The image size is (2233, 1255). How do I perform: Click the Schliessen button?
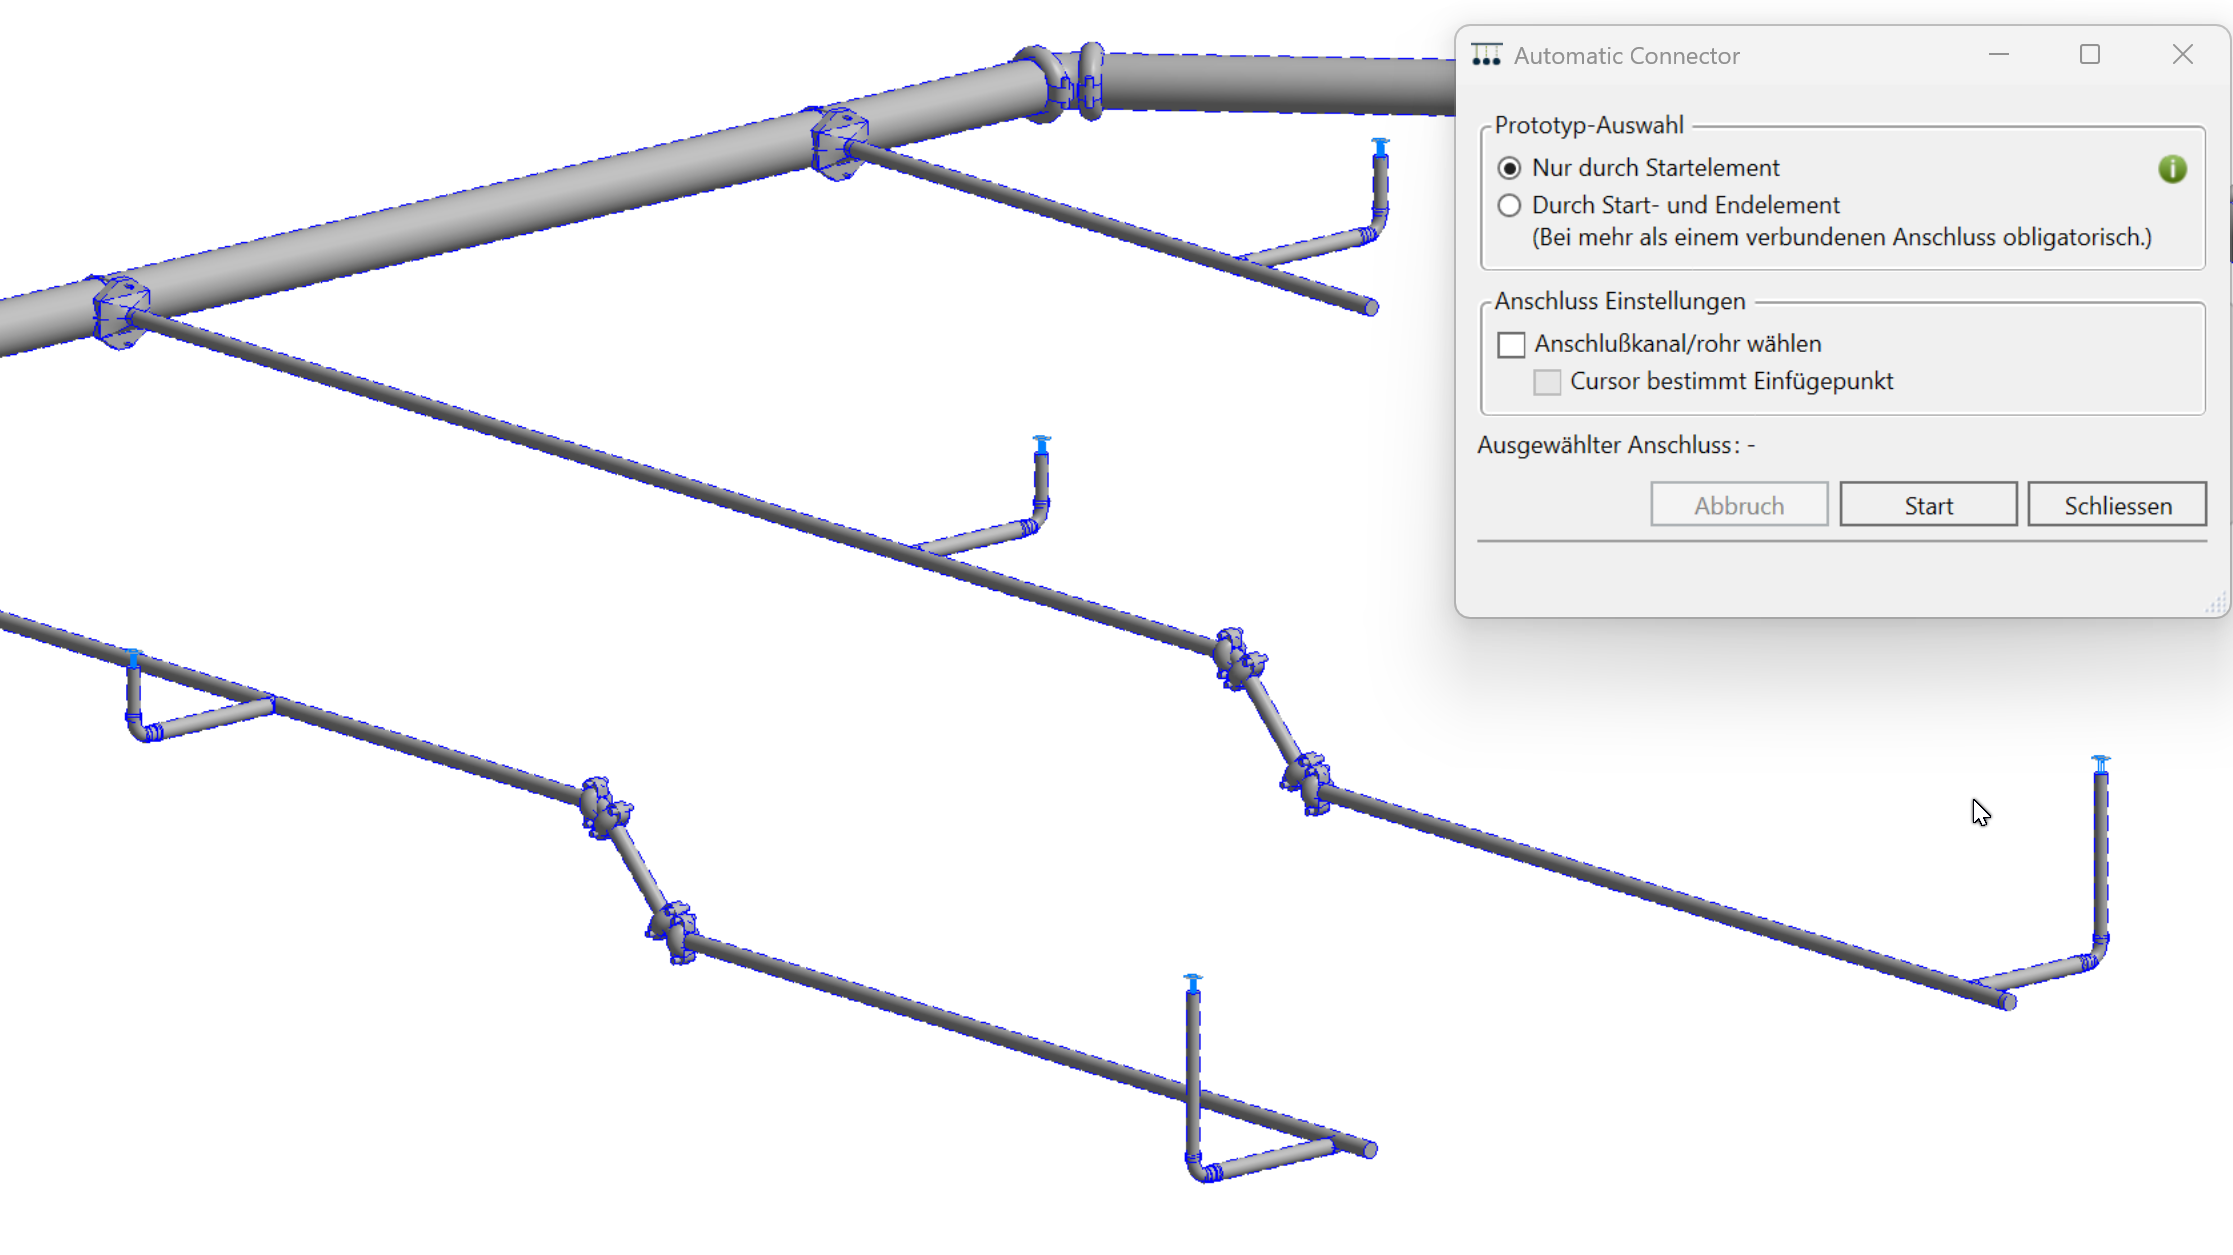[x=2116, y=505]
